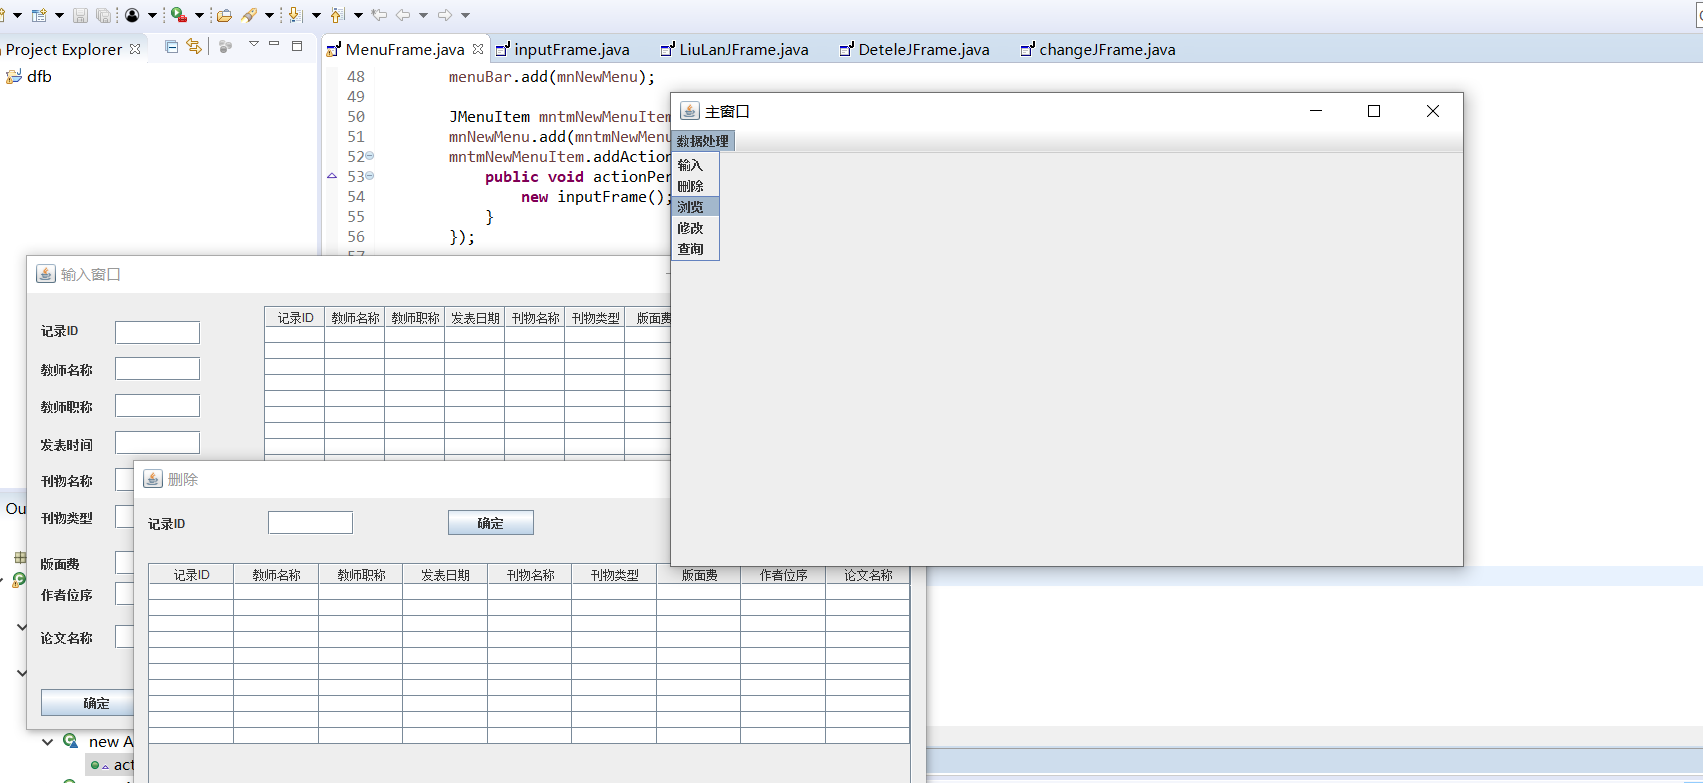Click the Run Last Tool green play icon

click(178, 15)
